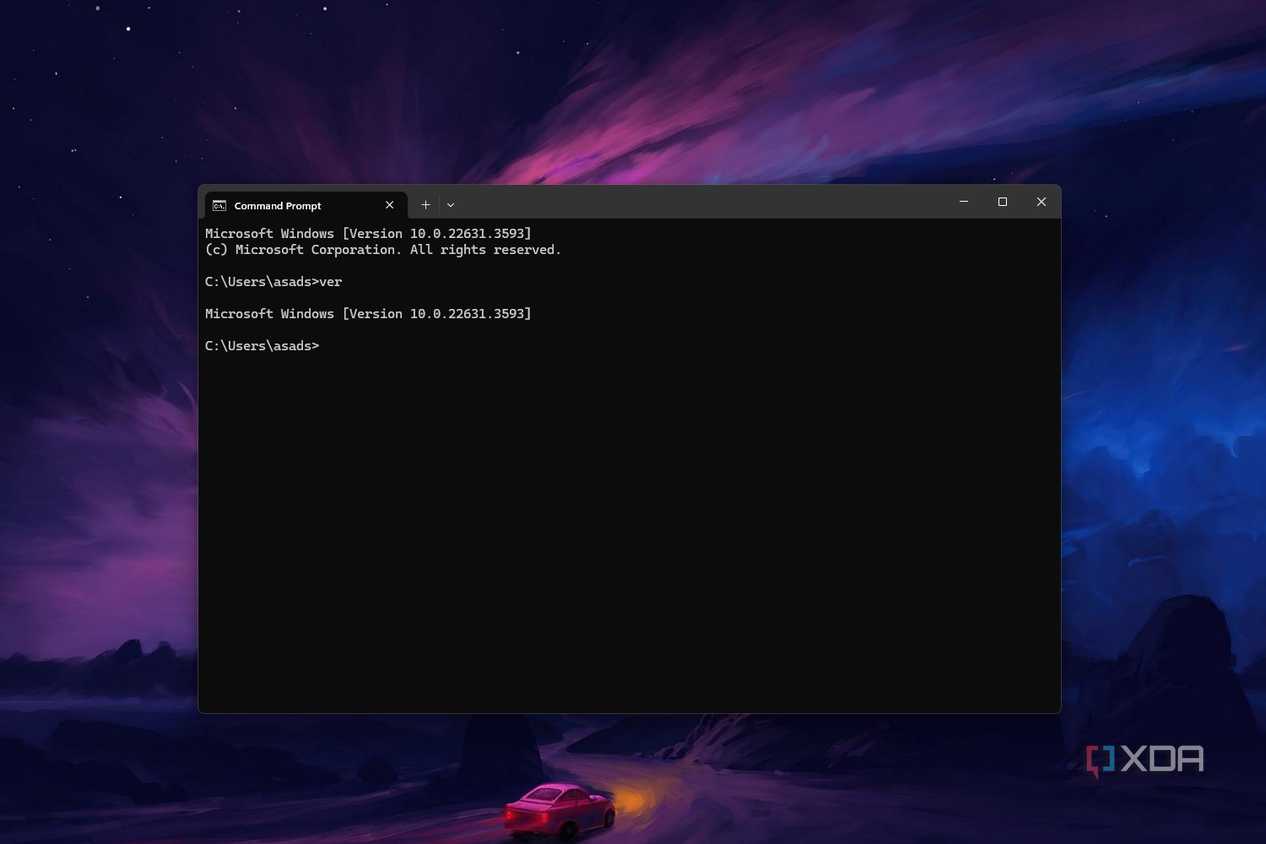Click the typed 'ver' command text

click(331, 282)
